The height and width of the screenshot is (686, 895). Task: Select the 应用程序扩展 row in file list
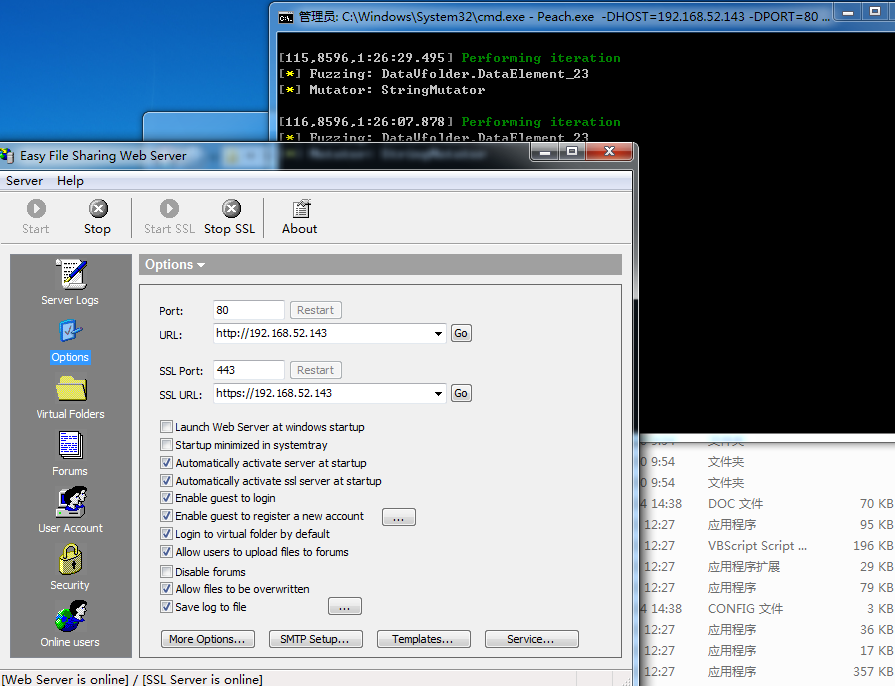(x=767, y=567)
